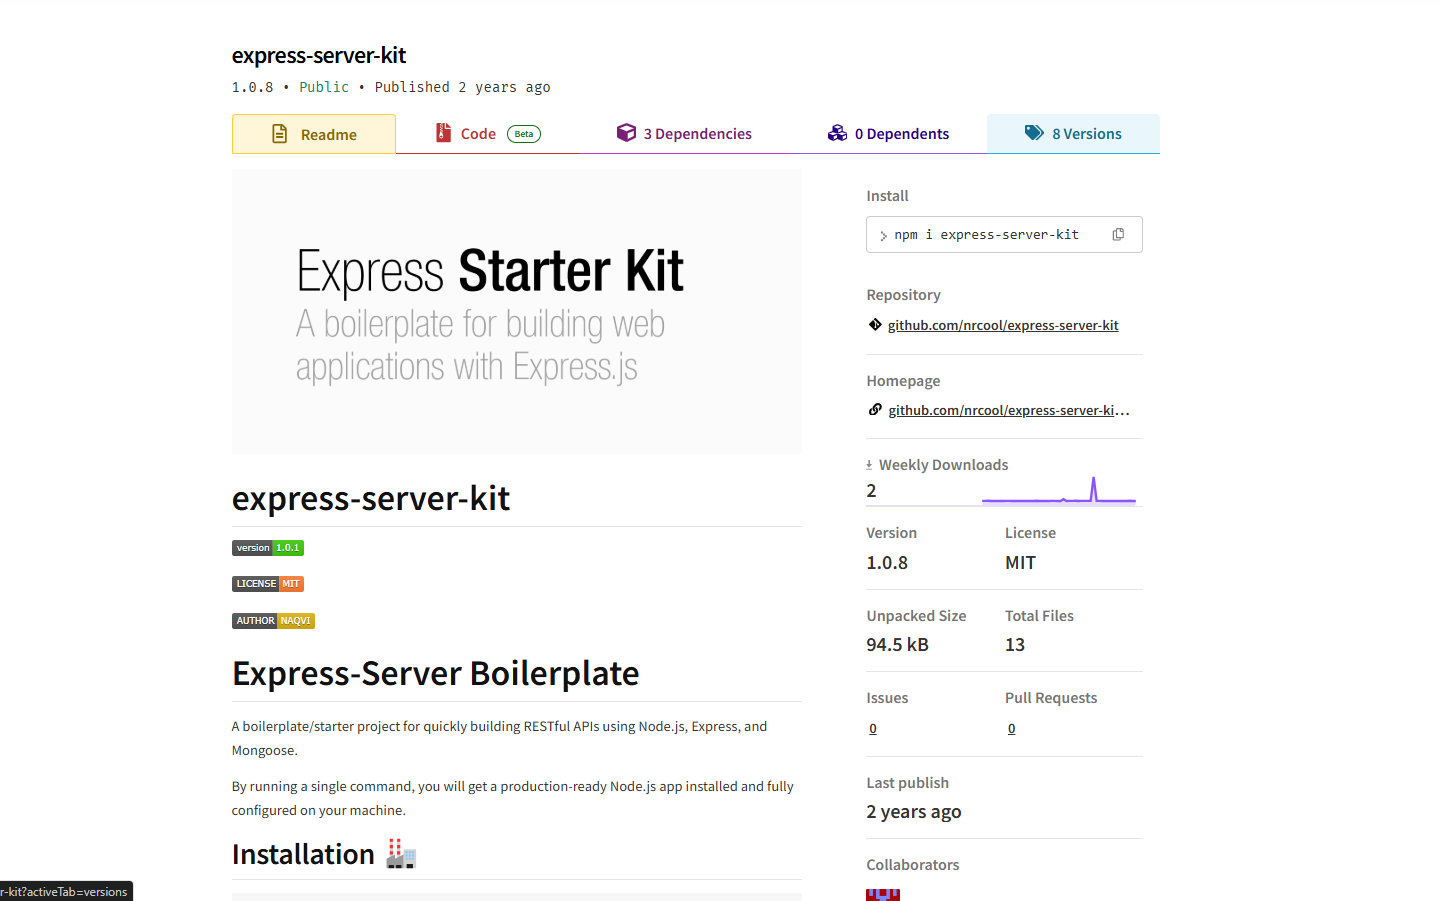
Task: Click the 'Published 2 years ago' text
Action: click(462, 88)
